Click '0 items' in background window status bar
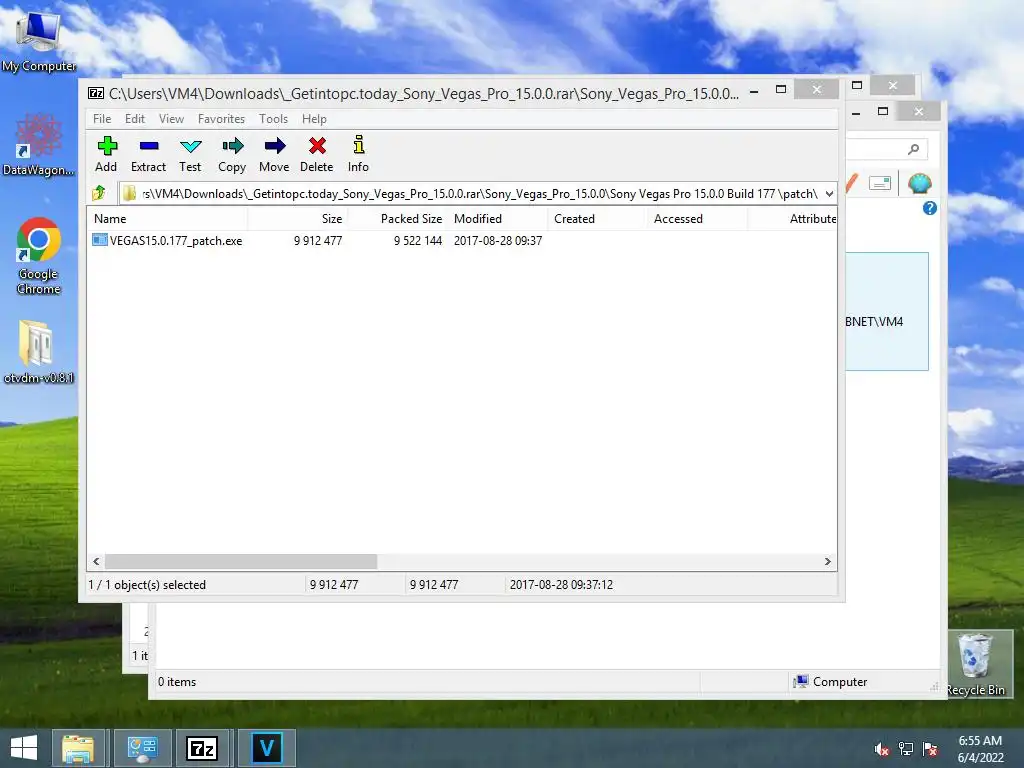Image resolution: width=1024 pixels, height=768 pixels. click(177, 682)
